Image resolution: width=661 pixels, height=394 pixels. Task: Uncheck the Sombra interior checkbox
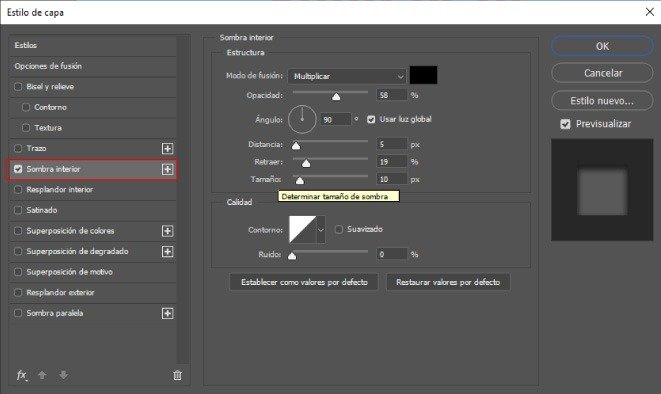click(18, 169)
